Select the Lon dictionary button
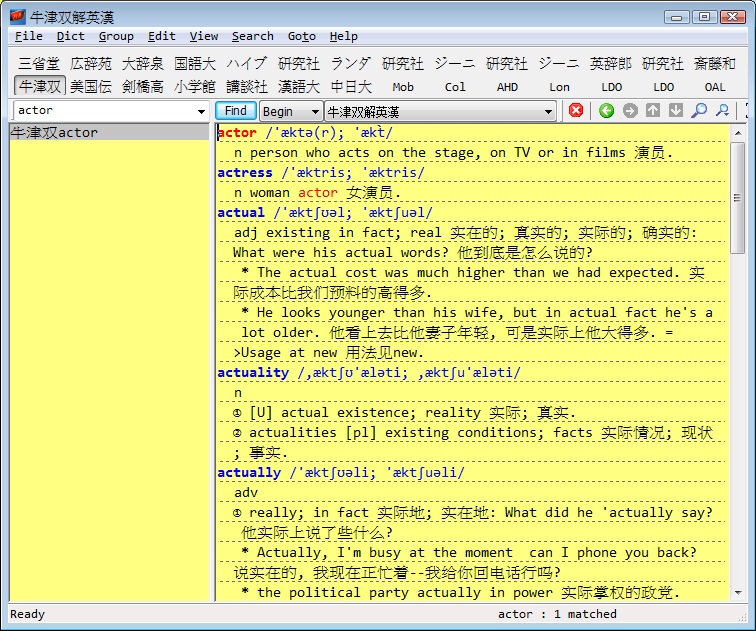The width and height of the screenshot is (756, 631). (x=559, y=87)
